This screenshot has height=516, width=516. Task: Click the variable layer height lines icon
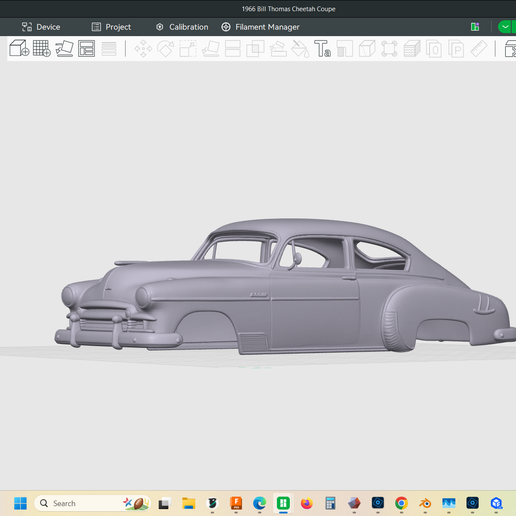pyautogui.click(x=109, y=49)
